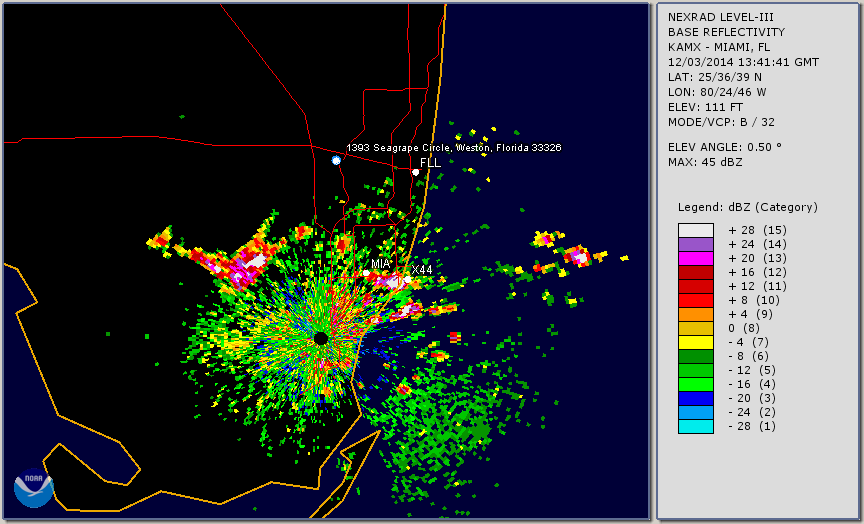Click the '12/03/2014 13:41:41 GMT' timestamp
Screen dimensions: 864x524
click(743, 62)
